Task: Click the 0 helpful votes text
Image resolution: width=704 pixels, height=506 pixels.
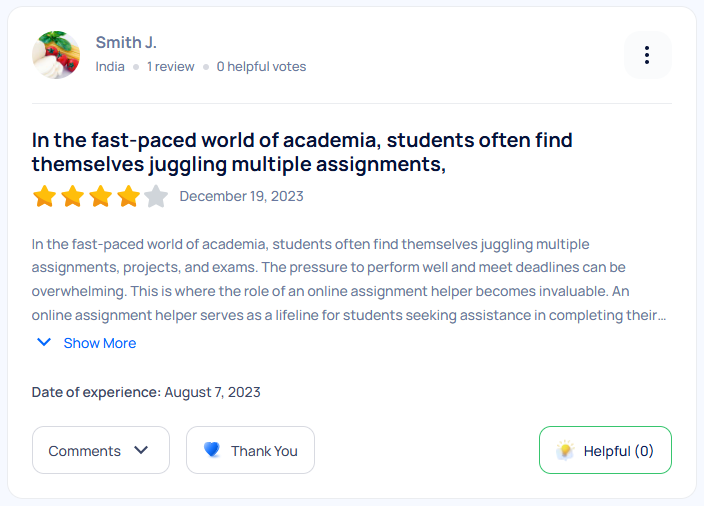Action: (261, 67)
